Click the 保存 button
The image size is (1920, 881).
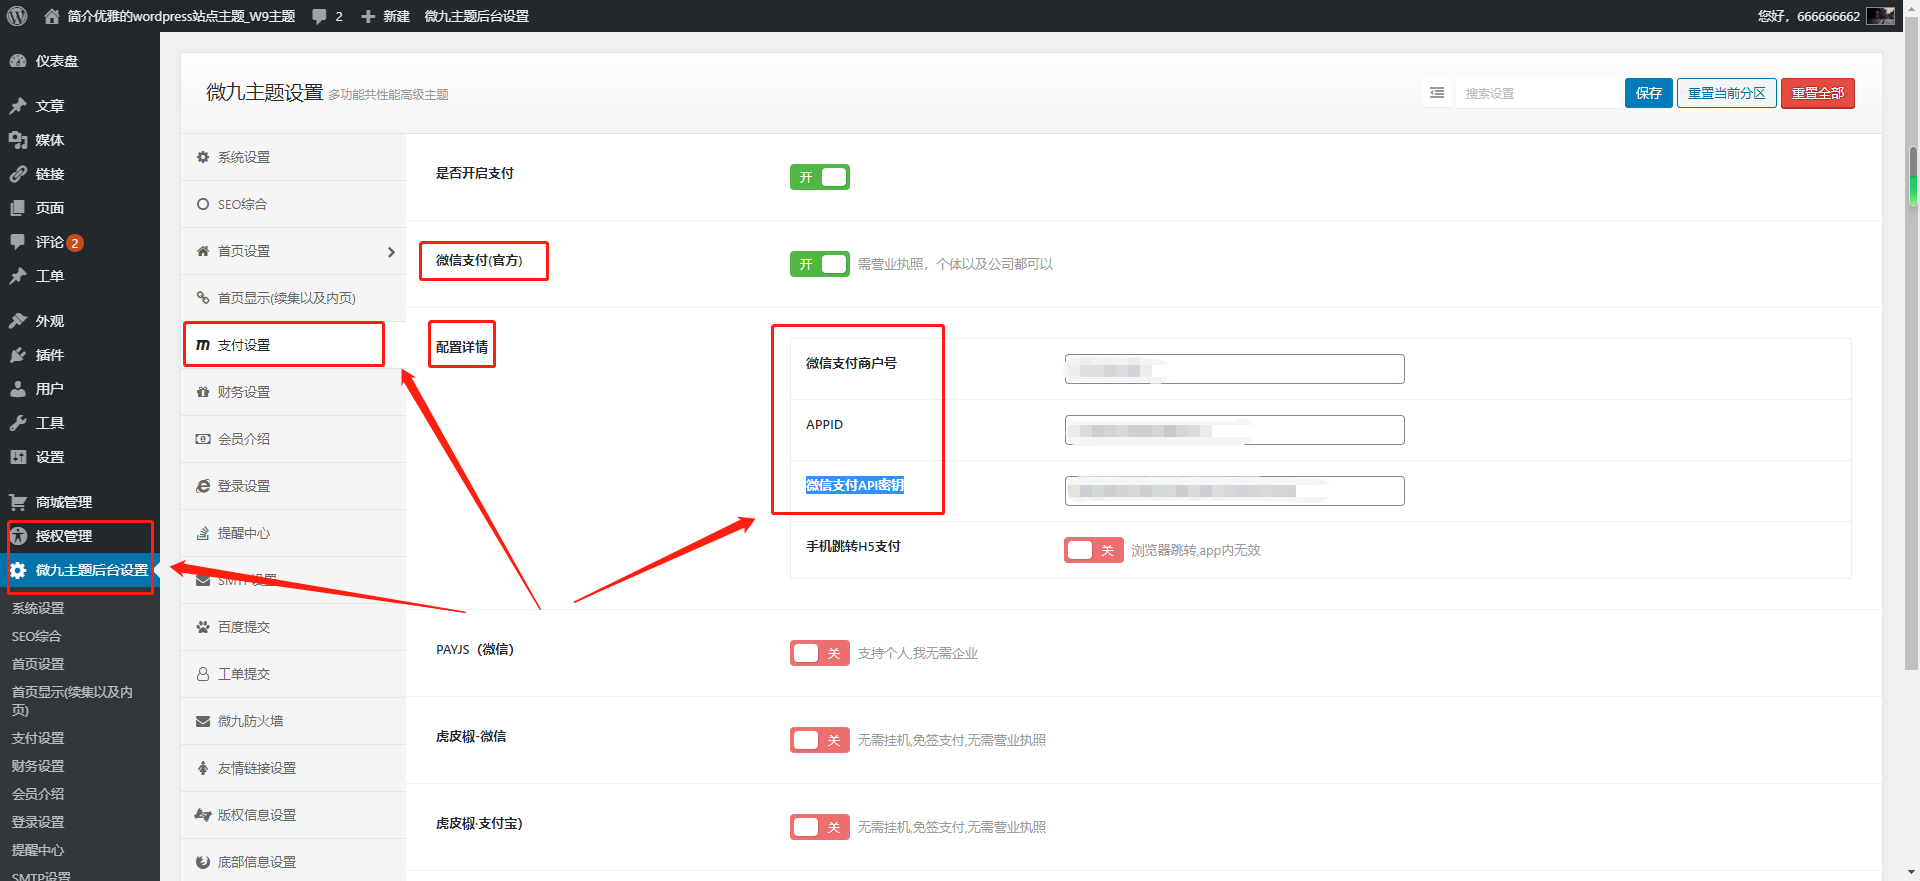(1649, 93)
